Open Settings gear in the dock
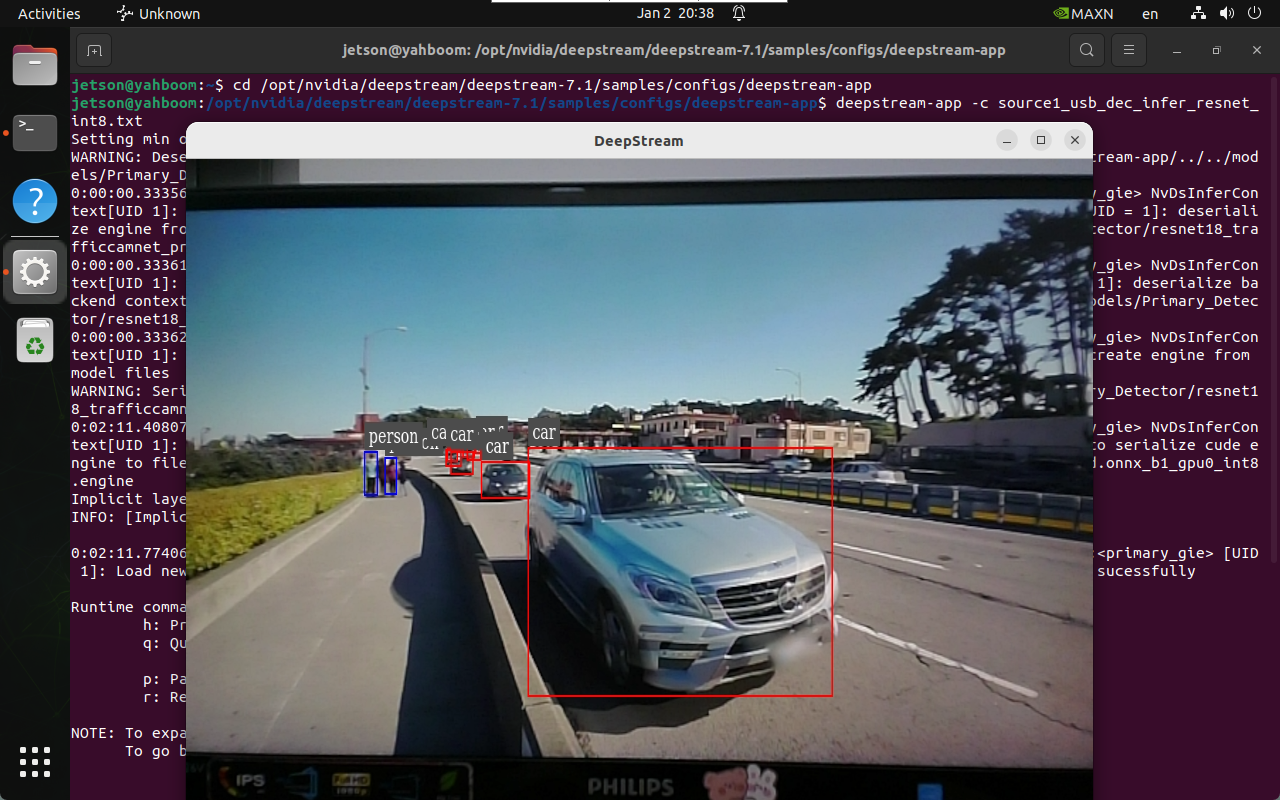The image size is (1280, 800). (x=35, y=271)
